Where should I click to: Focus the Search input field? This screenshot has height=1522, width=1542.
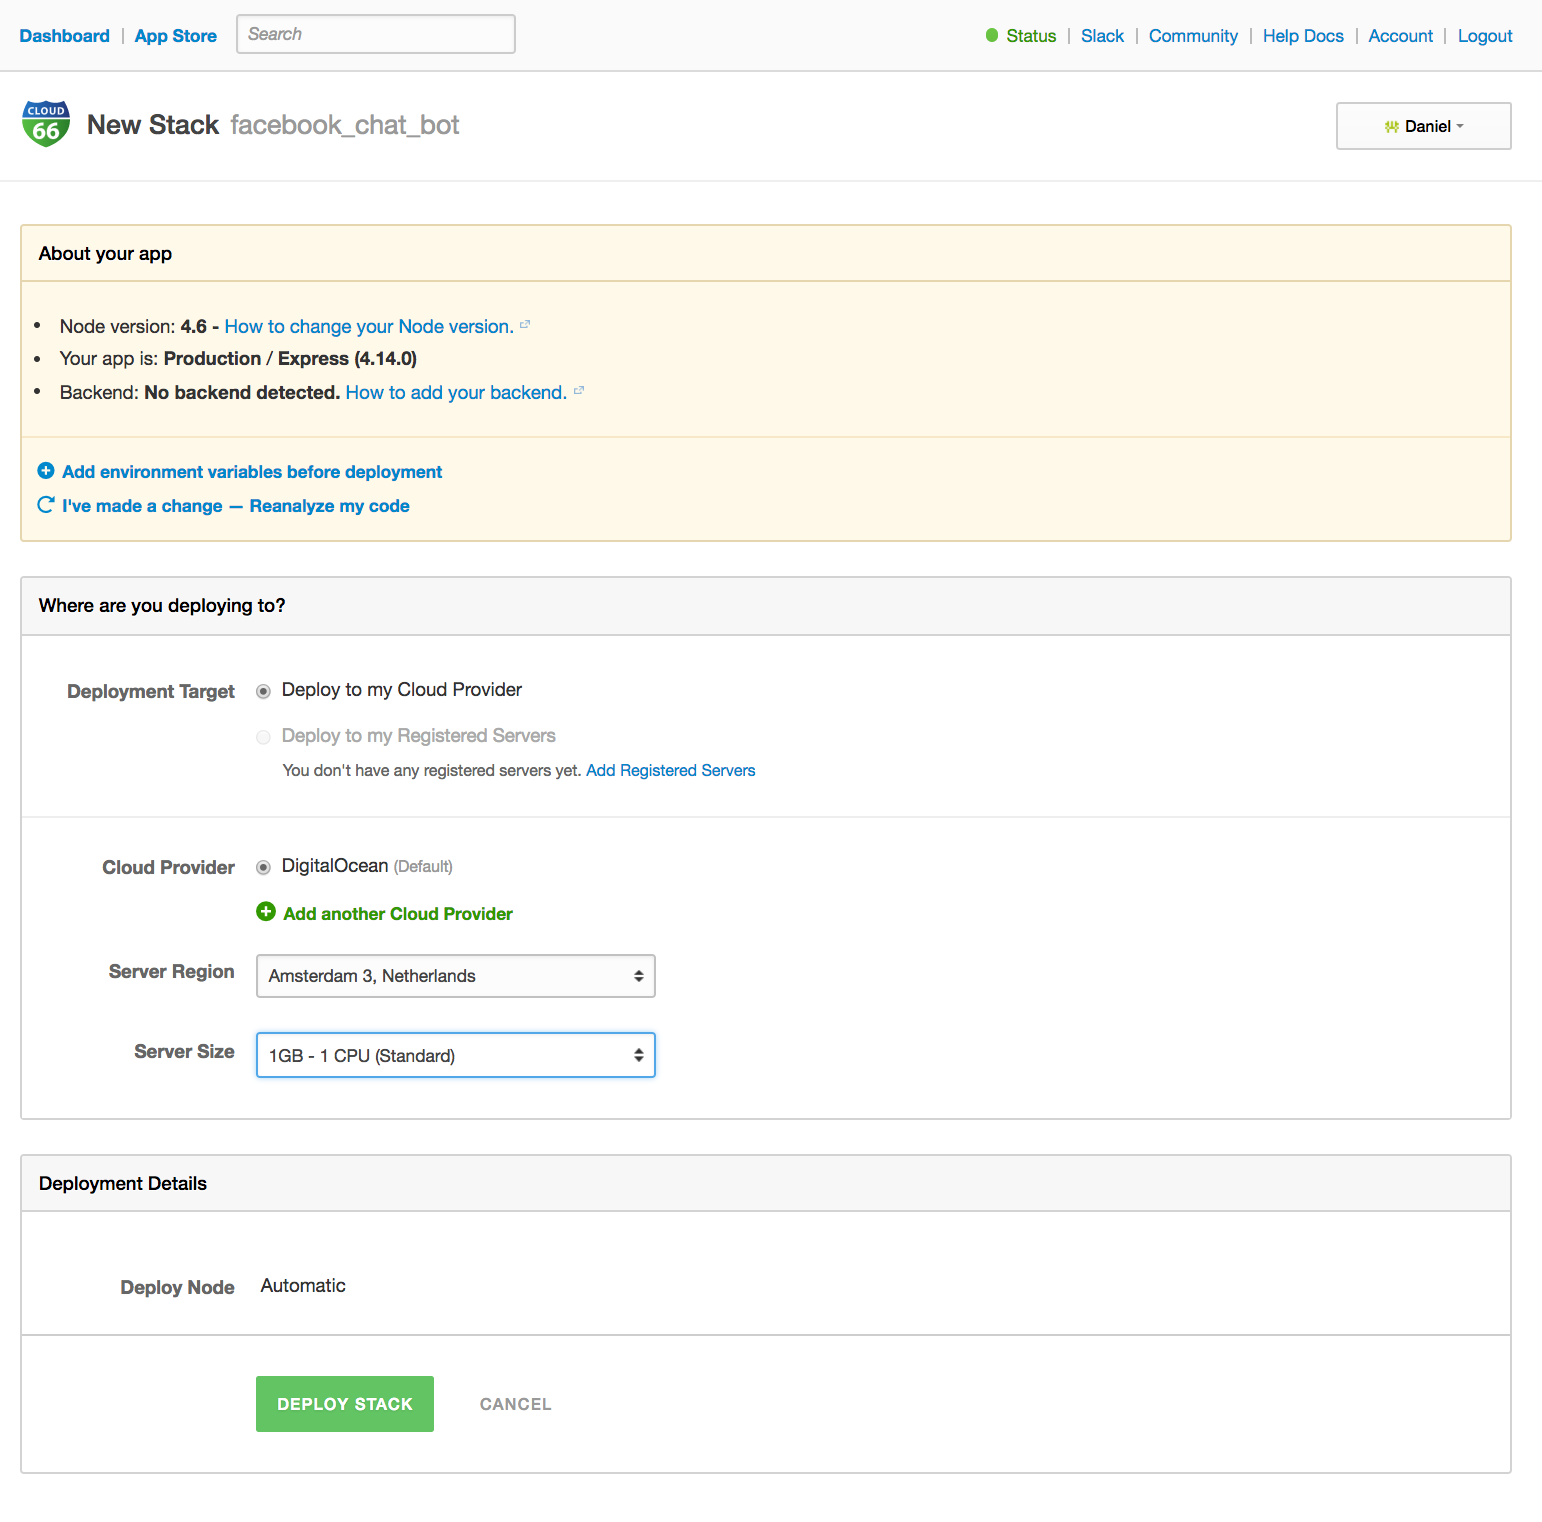[x=376, y=34]
